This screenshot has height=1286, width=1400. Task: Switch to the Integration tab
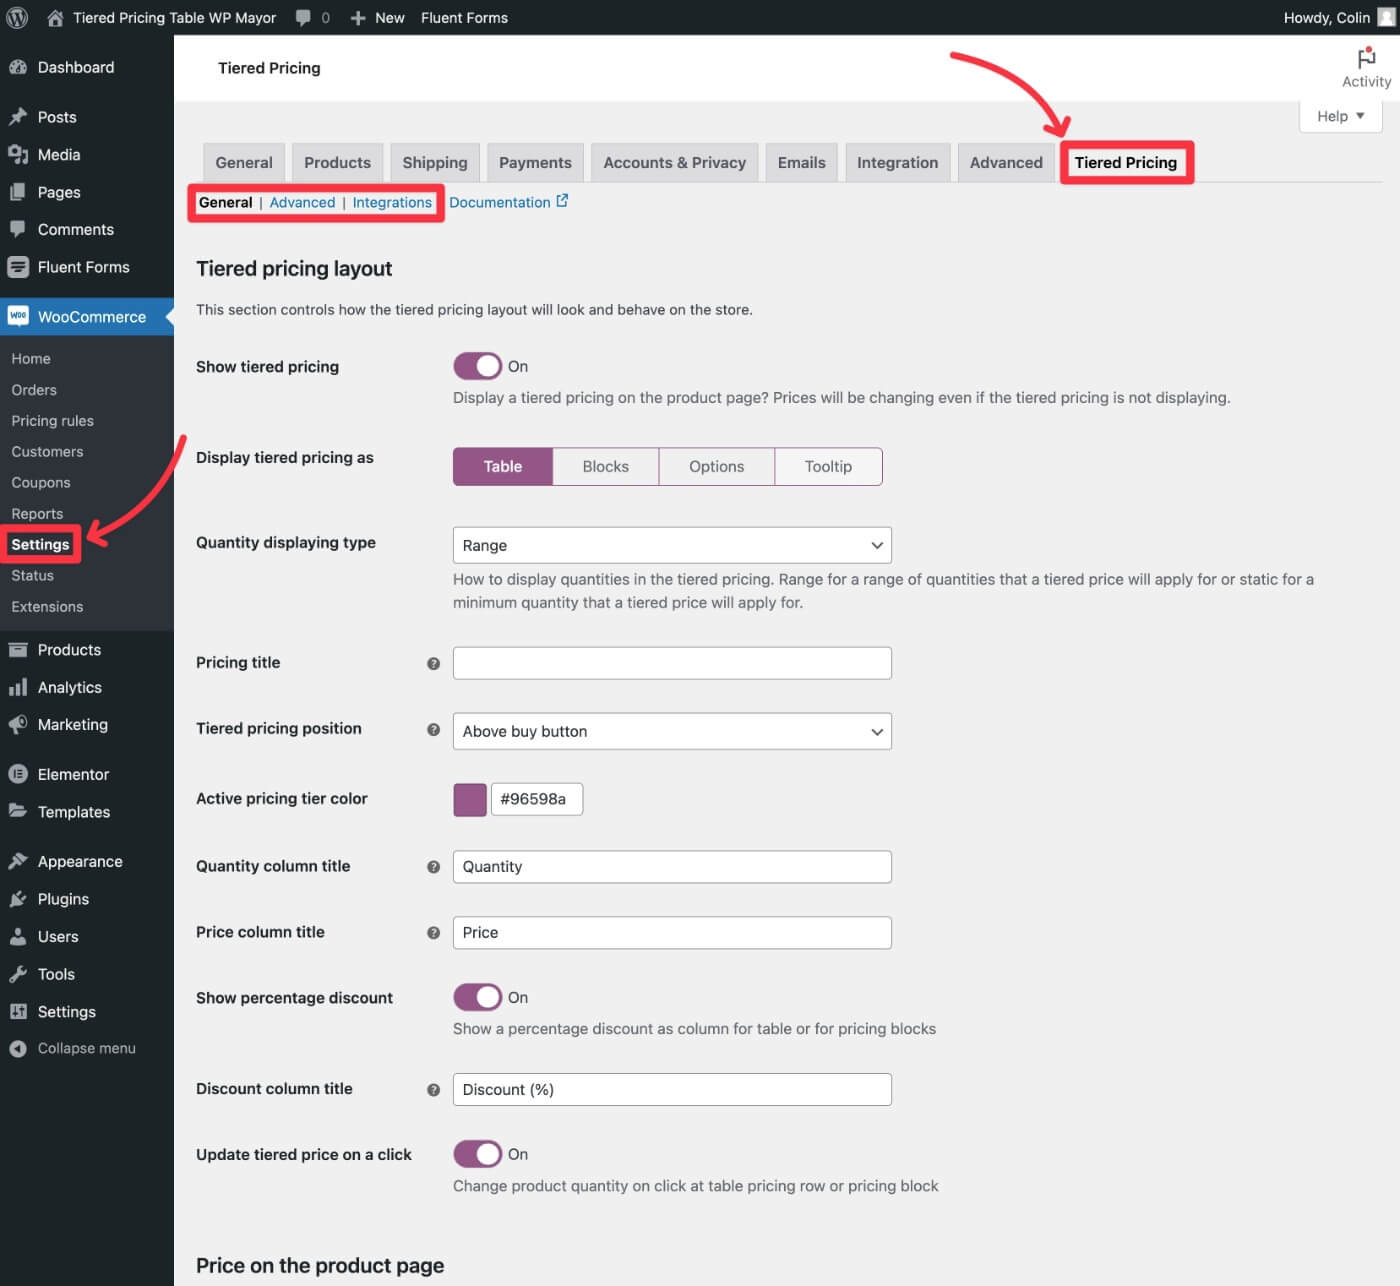[898, 163]
